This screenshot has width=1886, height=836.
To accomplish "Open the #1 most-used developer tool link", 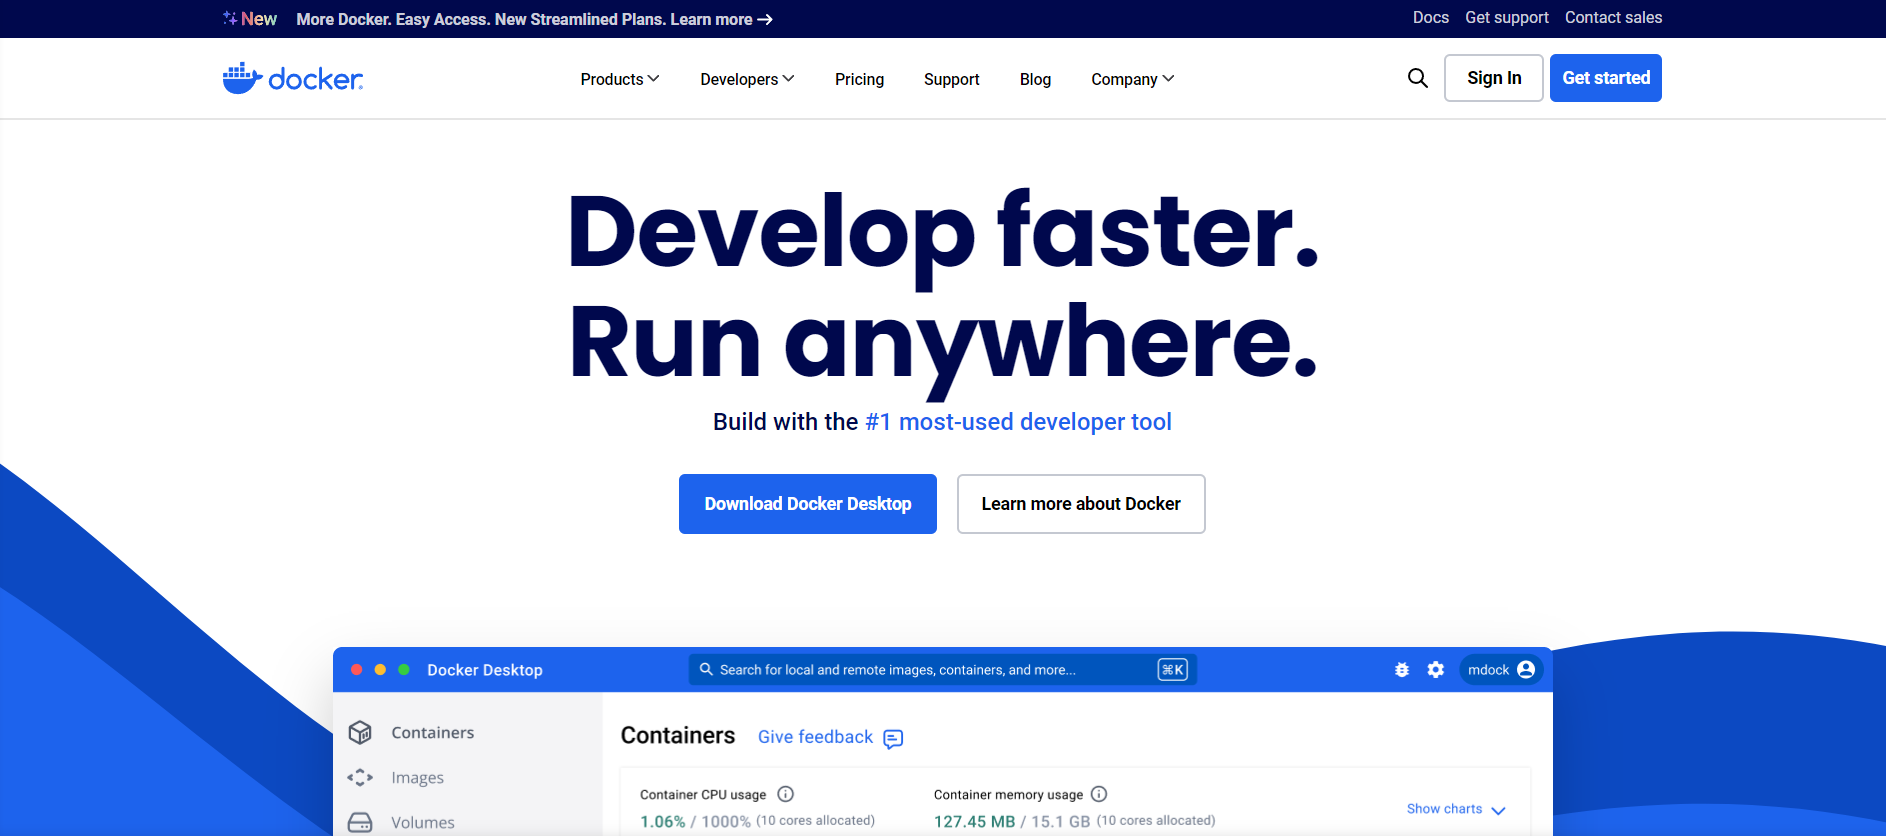I will [1018, 422].
